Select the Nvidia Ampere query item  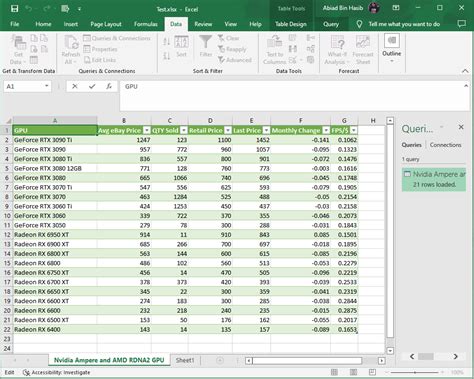tap(434, 179)
